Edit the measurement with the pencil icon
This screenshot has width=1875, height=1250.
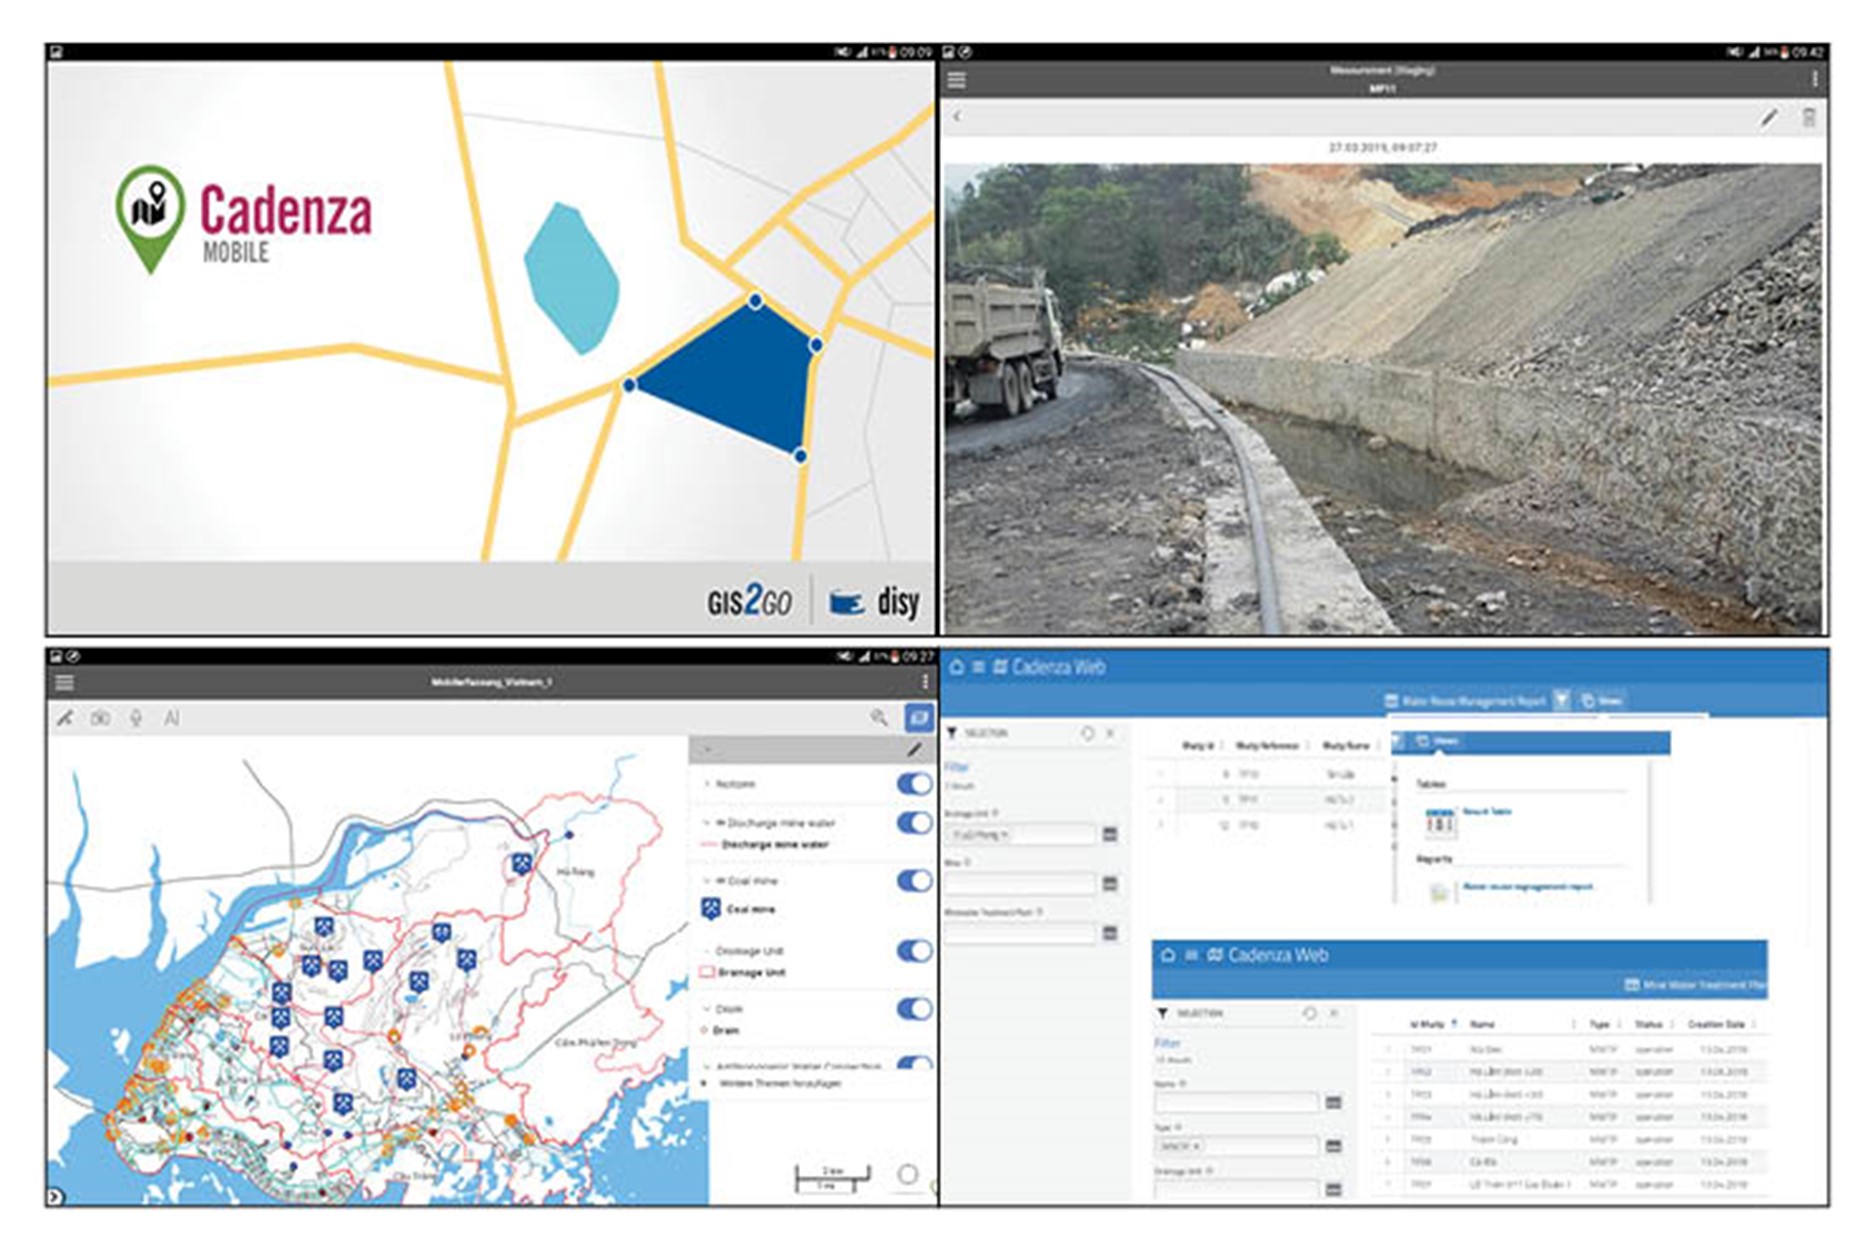[1769, 118]
